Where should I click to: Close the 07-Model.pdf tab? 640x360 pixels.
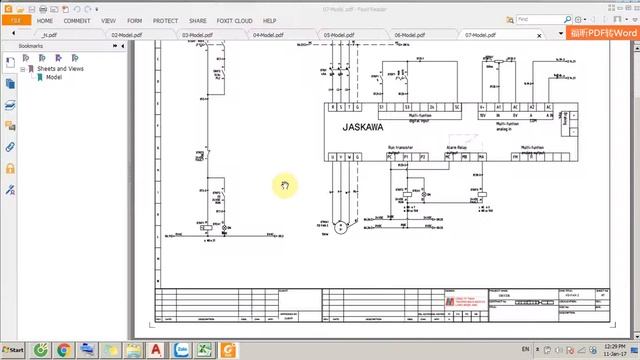click(539, 36)
